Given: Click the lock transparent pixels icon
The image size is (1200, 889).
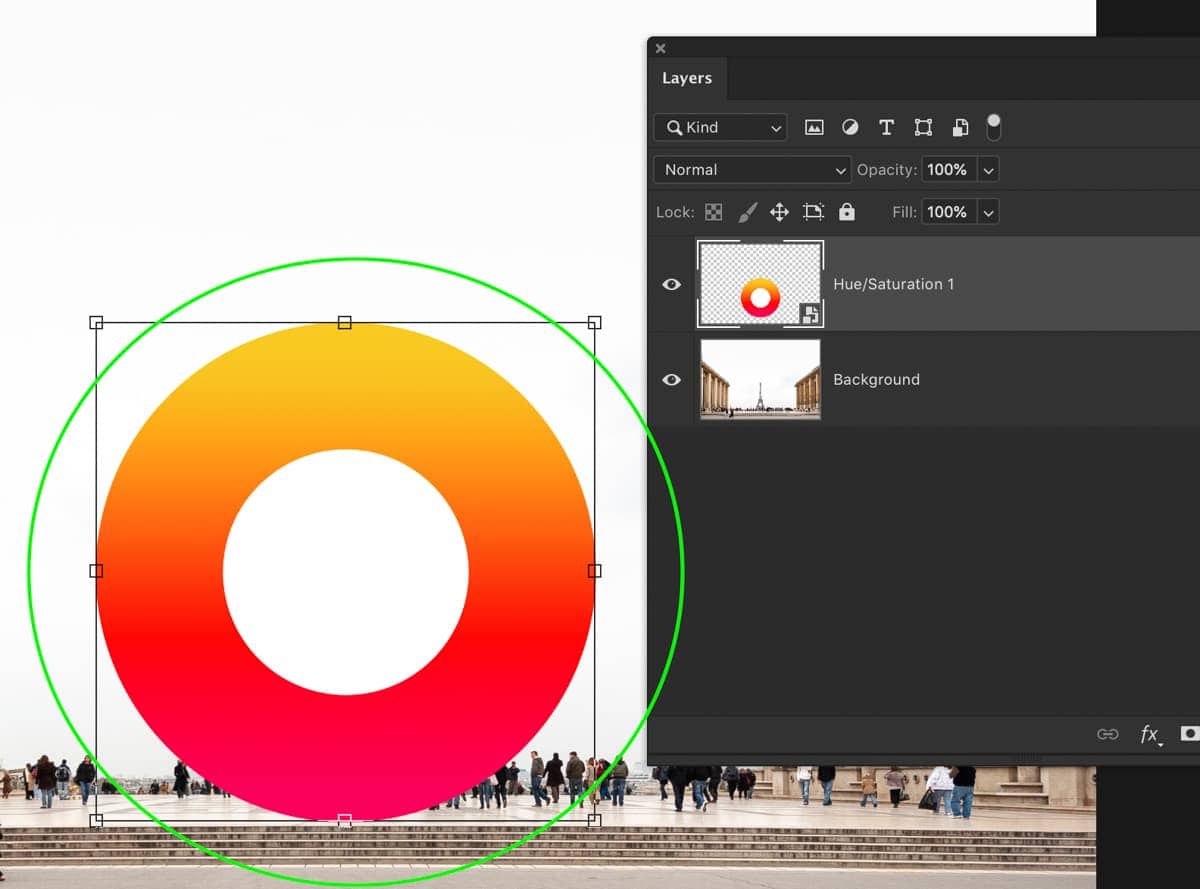Looking at the screenshot, I should click(713, 212).
